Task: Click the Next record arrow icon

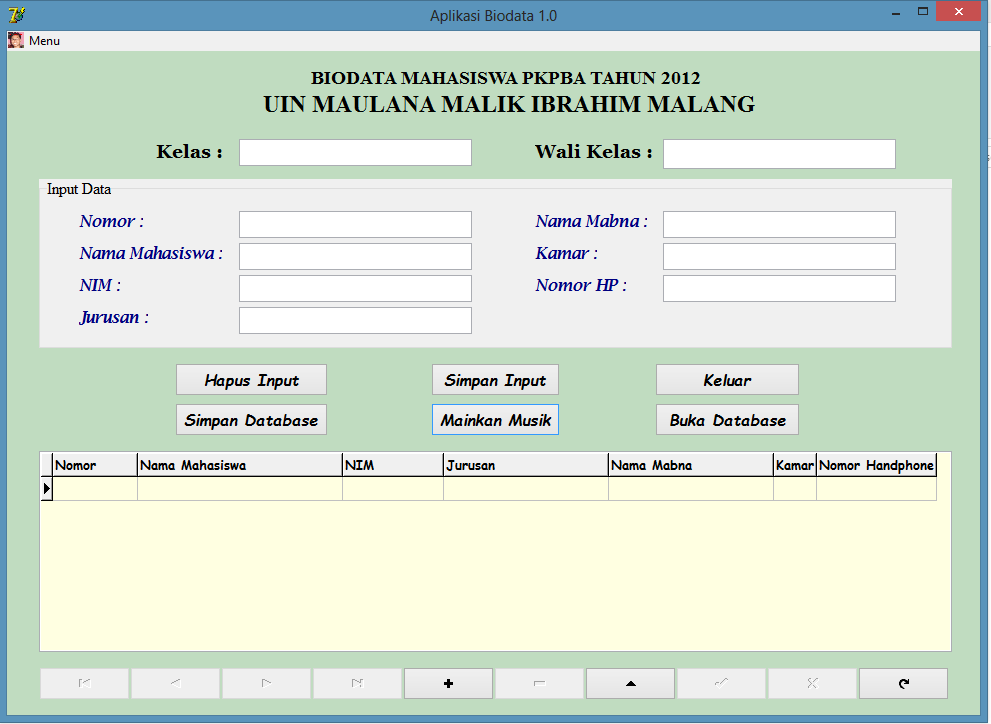Action: 266,683
